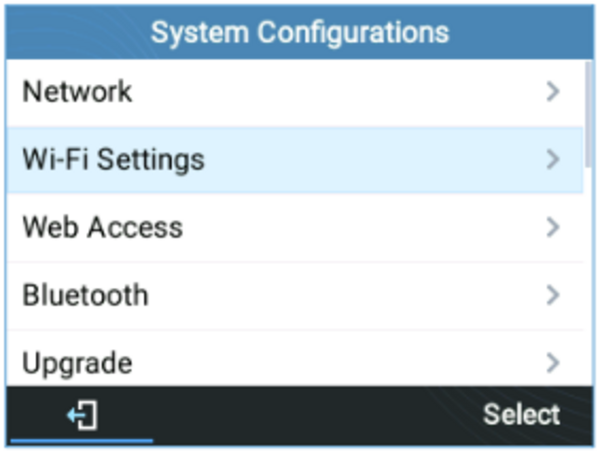
Task: Open the Wi-Fi Settings entry
Action: click(x=295, y=160)
